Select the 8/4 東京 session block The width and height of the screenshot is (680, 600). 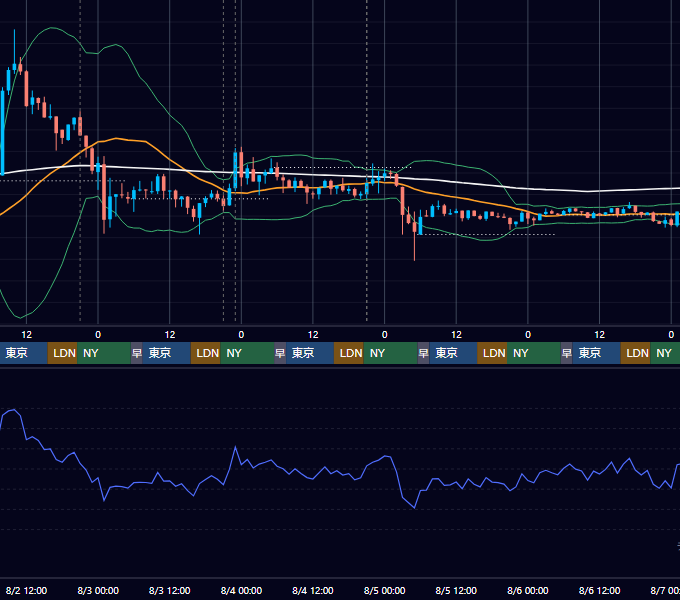point(310,353)
